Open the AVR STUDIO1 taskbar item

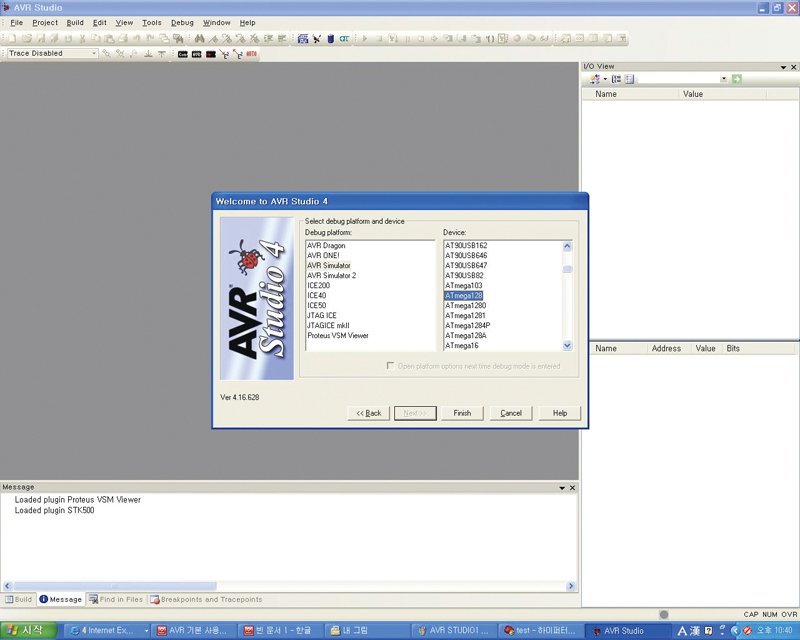click(454, 631)
